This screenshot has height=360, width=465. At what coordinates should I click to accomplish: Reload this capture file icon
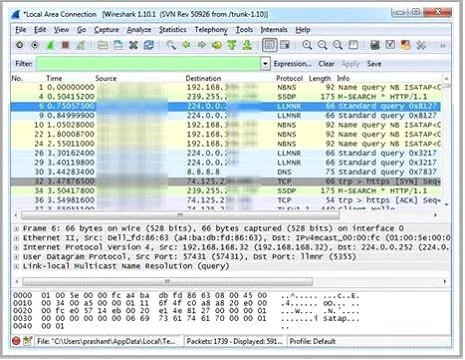pyautogui.click(x=149, y=45)
